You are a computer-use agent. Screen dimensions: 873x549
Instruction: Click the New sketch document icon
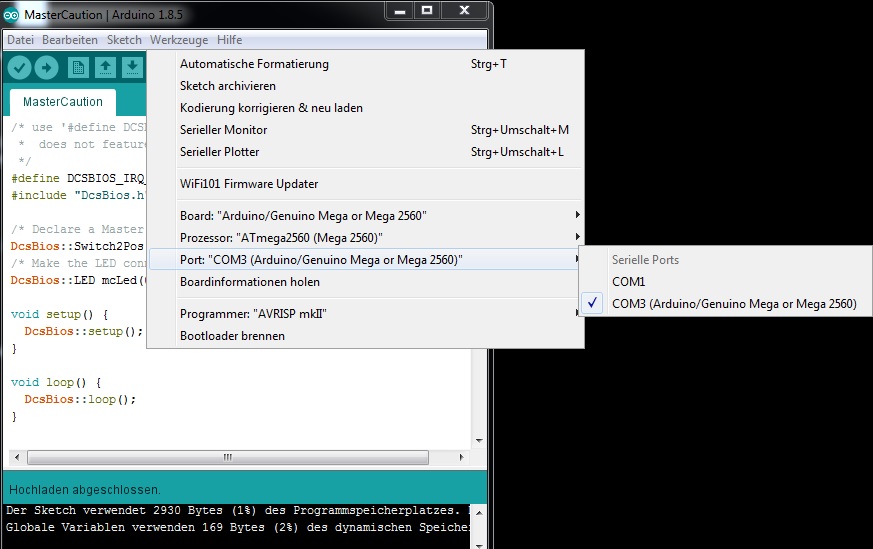click(x=78, y=68)
